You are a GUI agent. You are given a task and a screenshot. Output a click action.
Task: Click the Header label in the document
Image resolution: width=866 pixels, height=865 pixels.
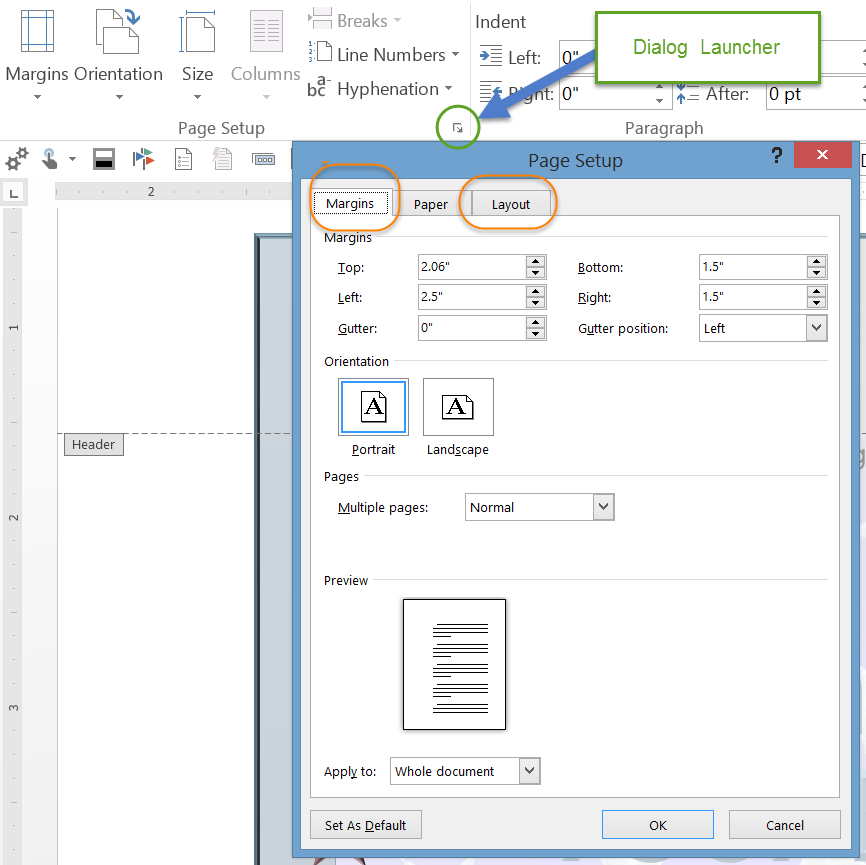point(93,445)
